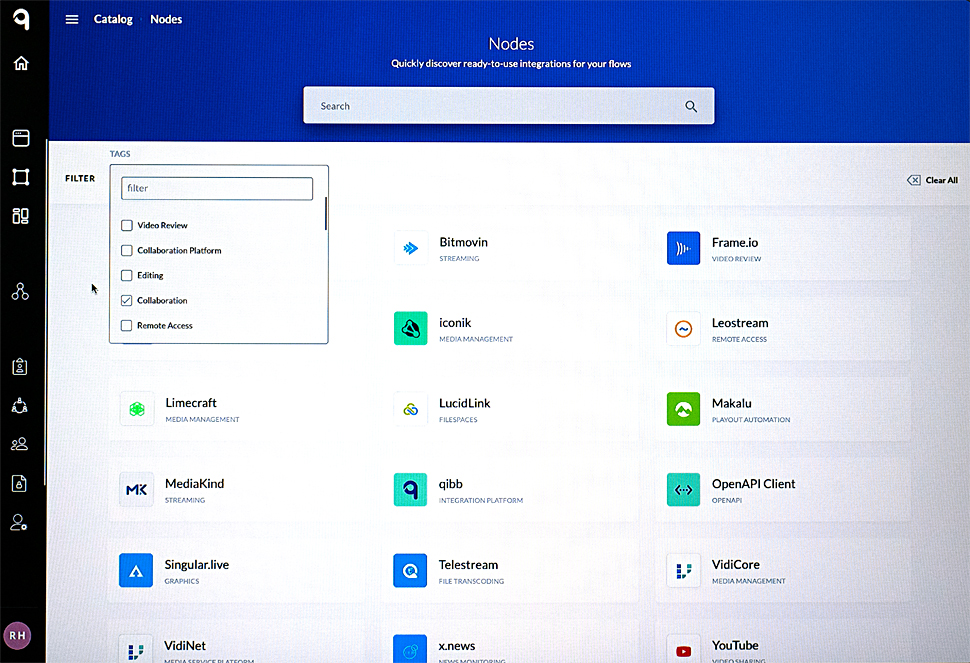The width and height of the screenshot is (970, 663).
Task: Click the Limecraft node icon
Action: (137, 409)
